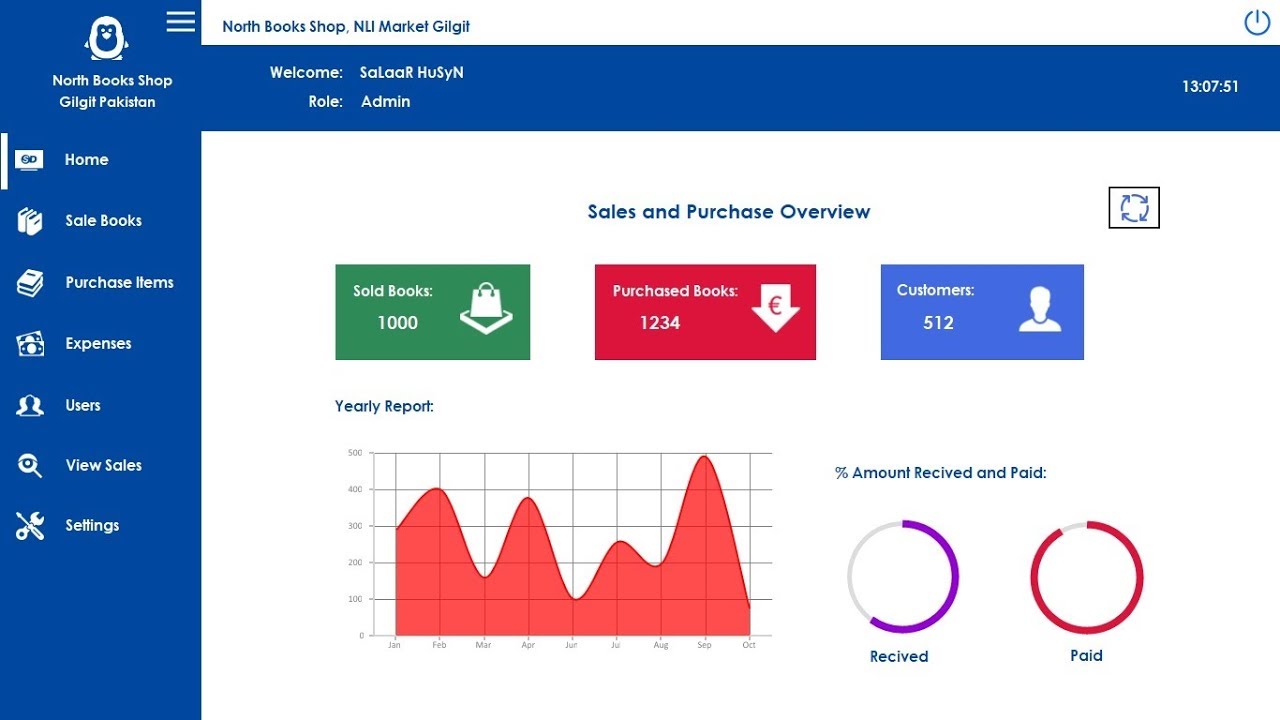Screen dimensions: 1280x720
Task: Click the penguin logo icon
Action: tap(106, 39)
